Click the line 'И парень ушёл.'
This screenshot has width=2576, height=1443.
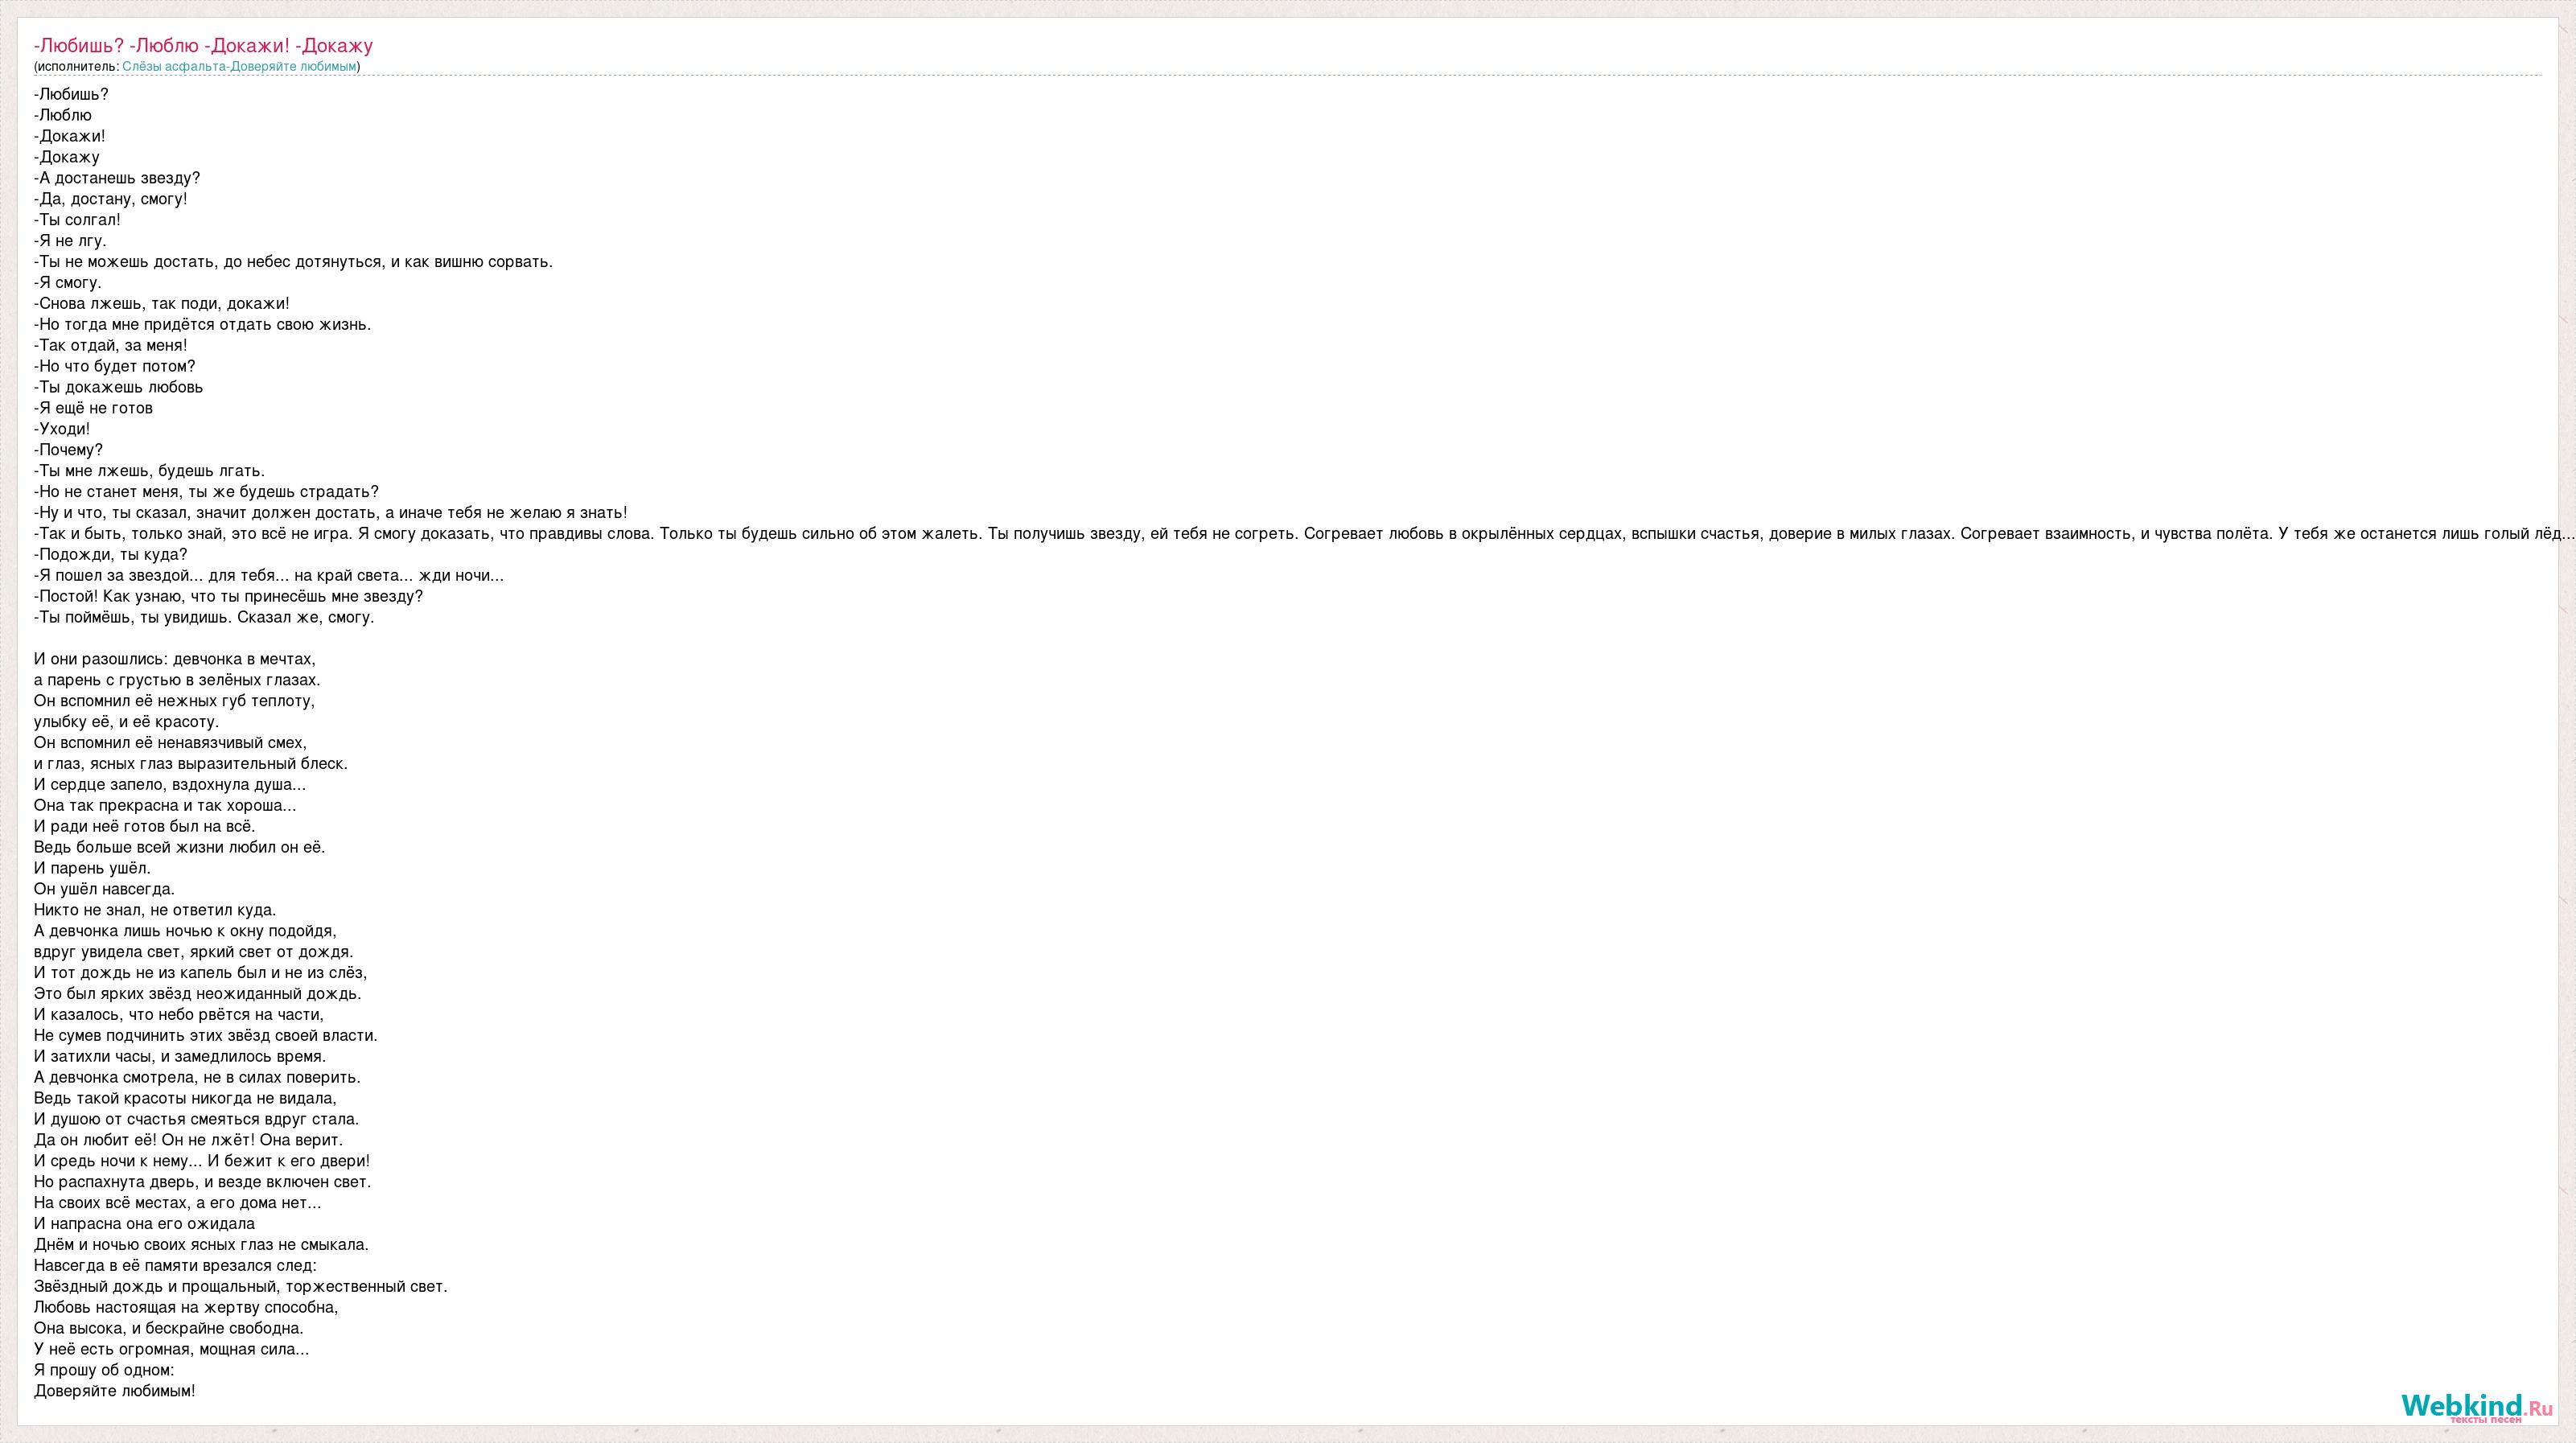tap(92, 868)
